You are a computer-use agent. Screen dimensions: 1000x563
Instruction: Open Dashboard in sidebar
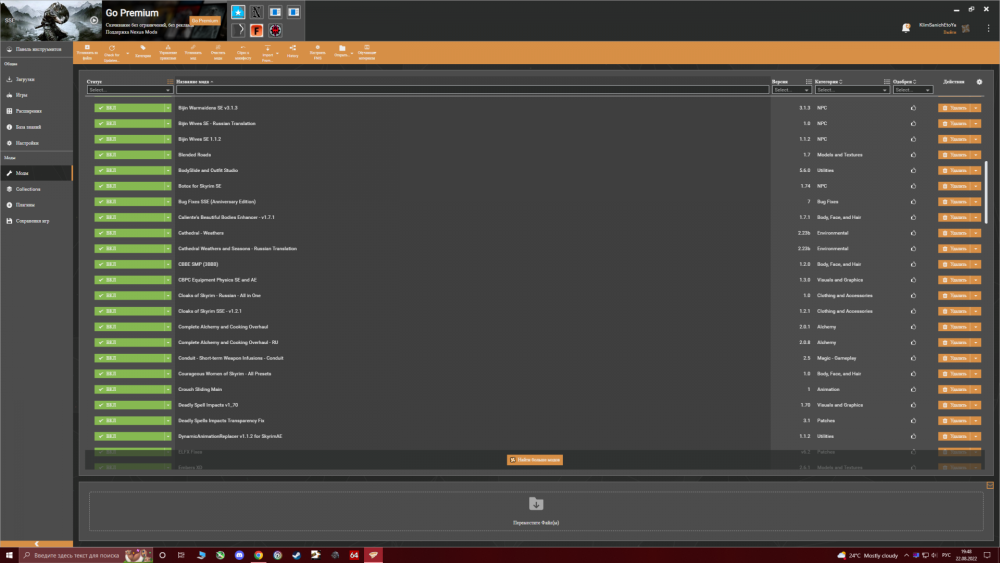36,49
